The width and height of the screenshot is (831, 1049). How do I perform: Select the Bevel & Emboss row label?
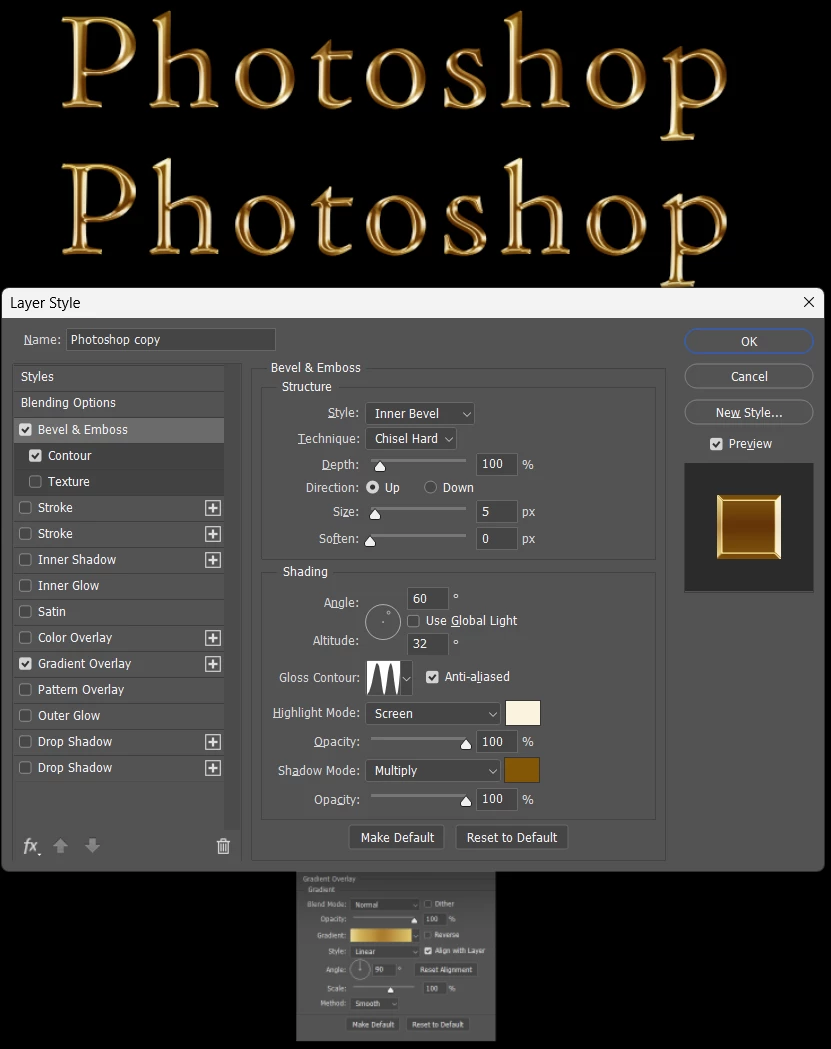click(82, 430)
